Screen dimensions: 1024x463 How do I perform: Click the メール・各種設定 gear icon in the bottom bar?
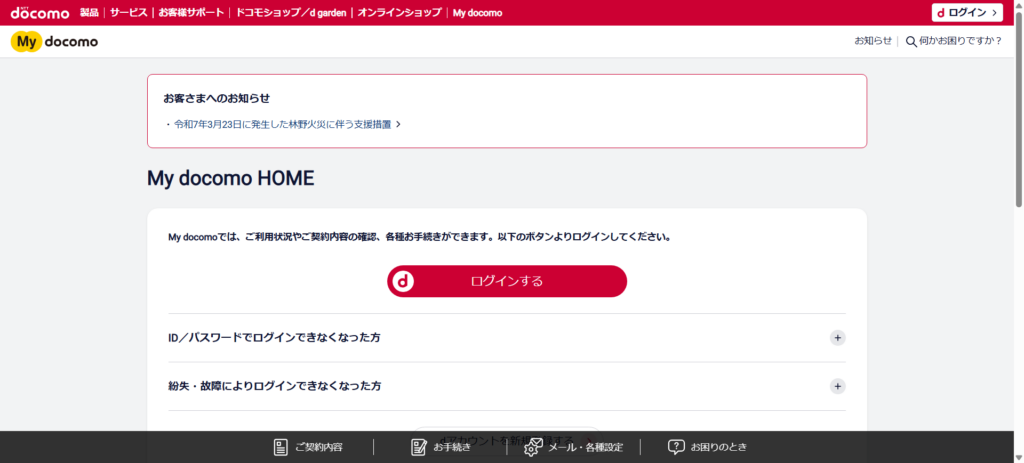534,447
